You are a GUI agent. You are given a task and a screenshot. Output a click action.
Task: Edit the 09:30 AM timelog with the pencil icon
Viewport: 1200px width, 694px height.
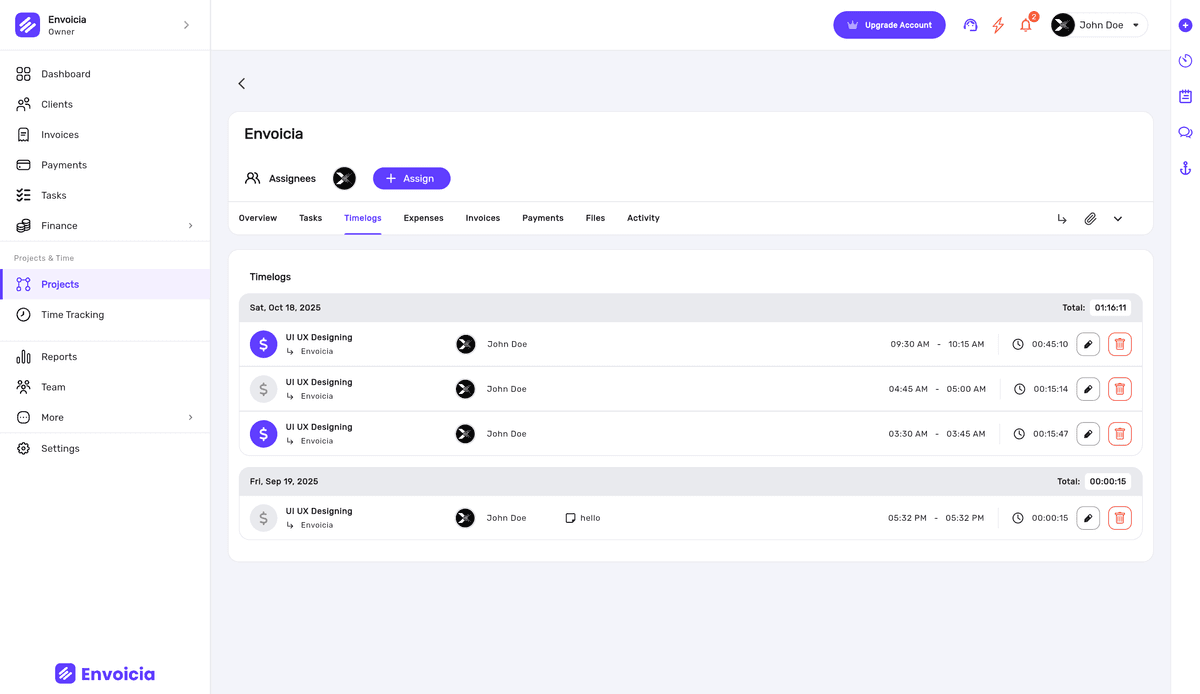pyautogui.click(x=1088, y=343)
